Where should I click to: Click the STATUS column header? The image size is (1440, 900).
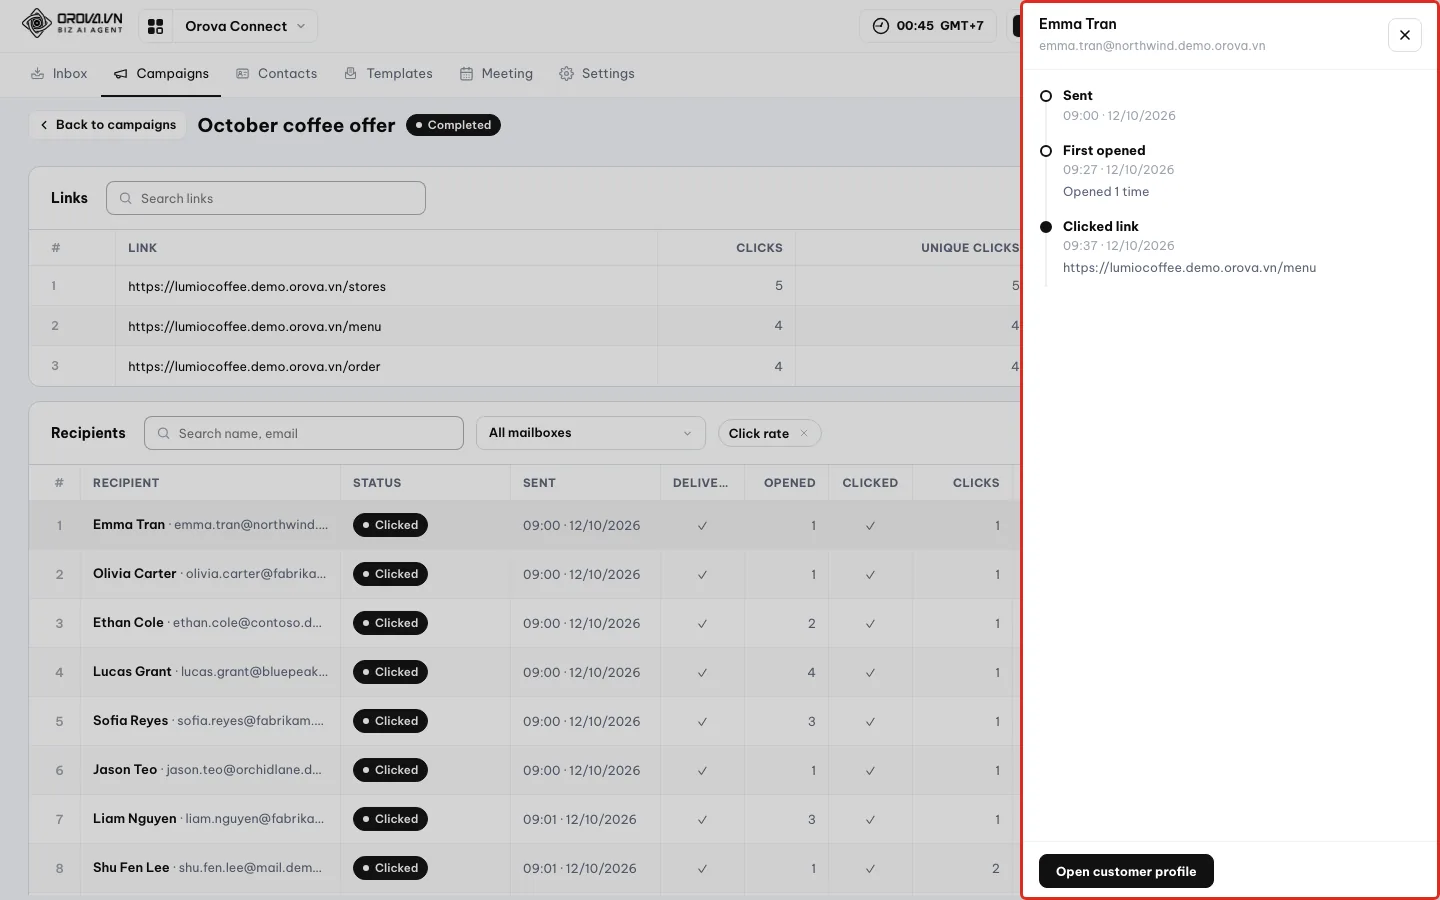click(x=377, y=483)
